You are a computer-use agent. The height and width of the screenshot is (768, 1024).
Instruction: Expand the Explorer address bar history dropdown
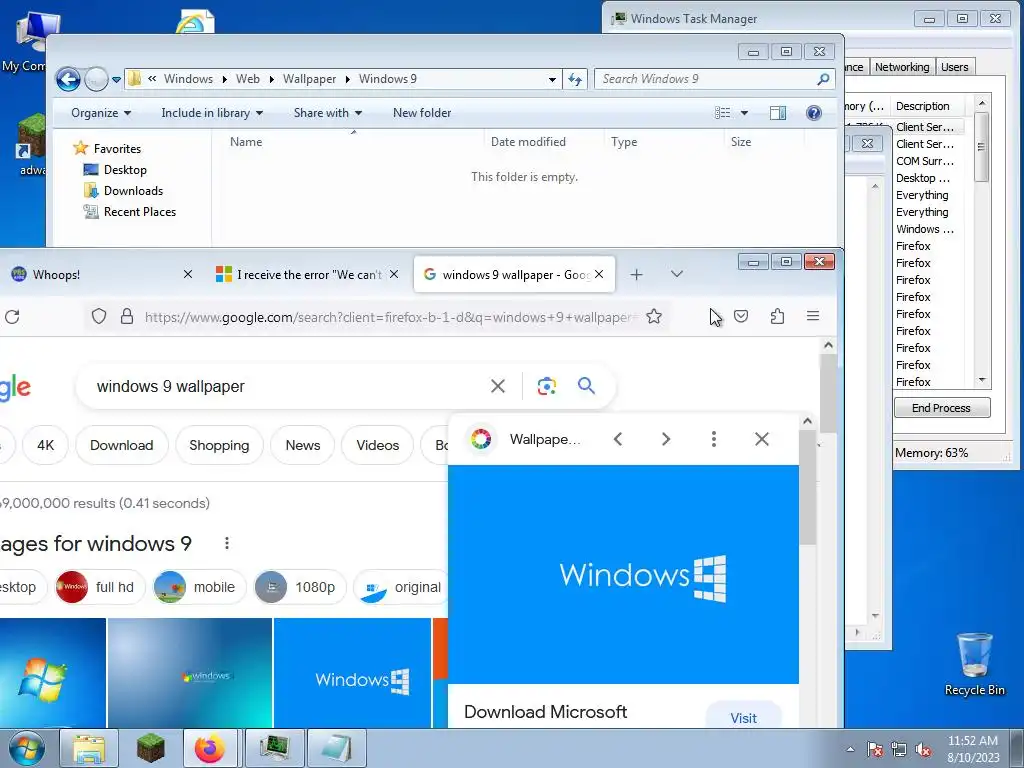(552, 80)
